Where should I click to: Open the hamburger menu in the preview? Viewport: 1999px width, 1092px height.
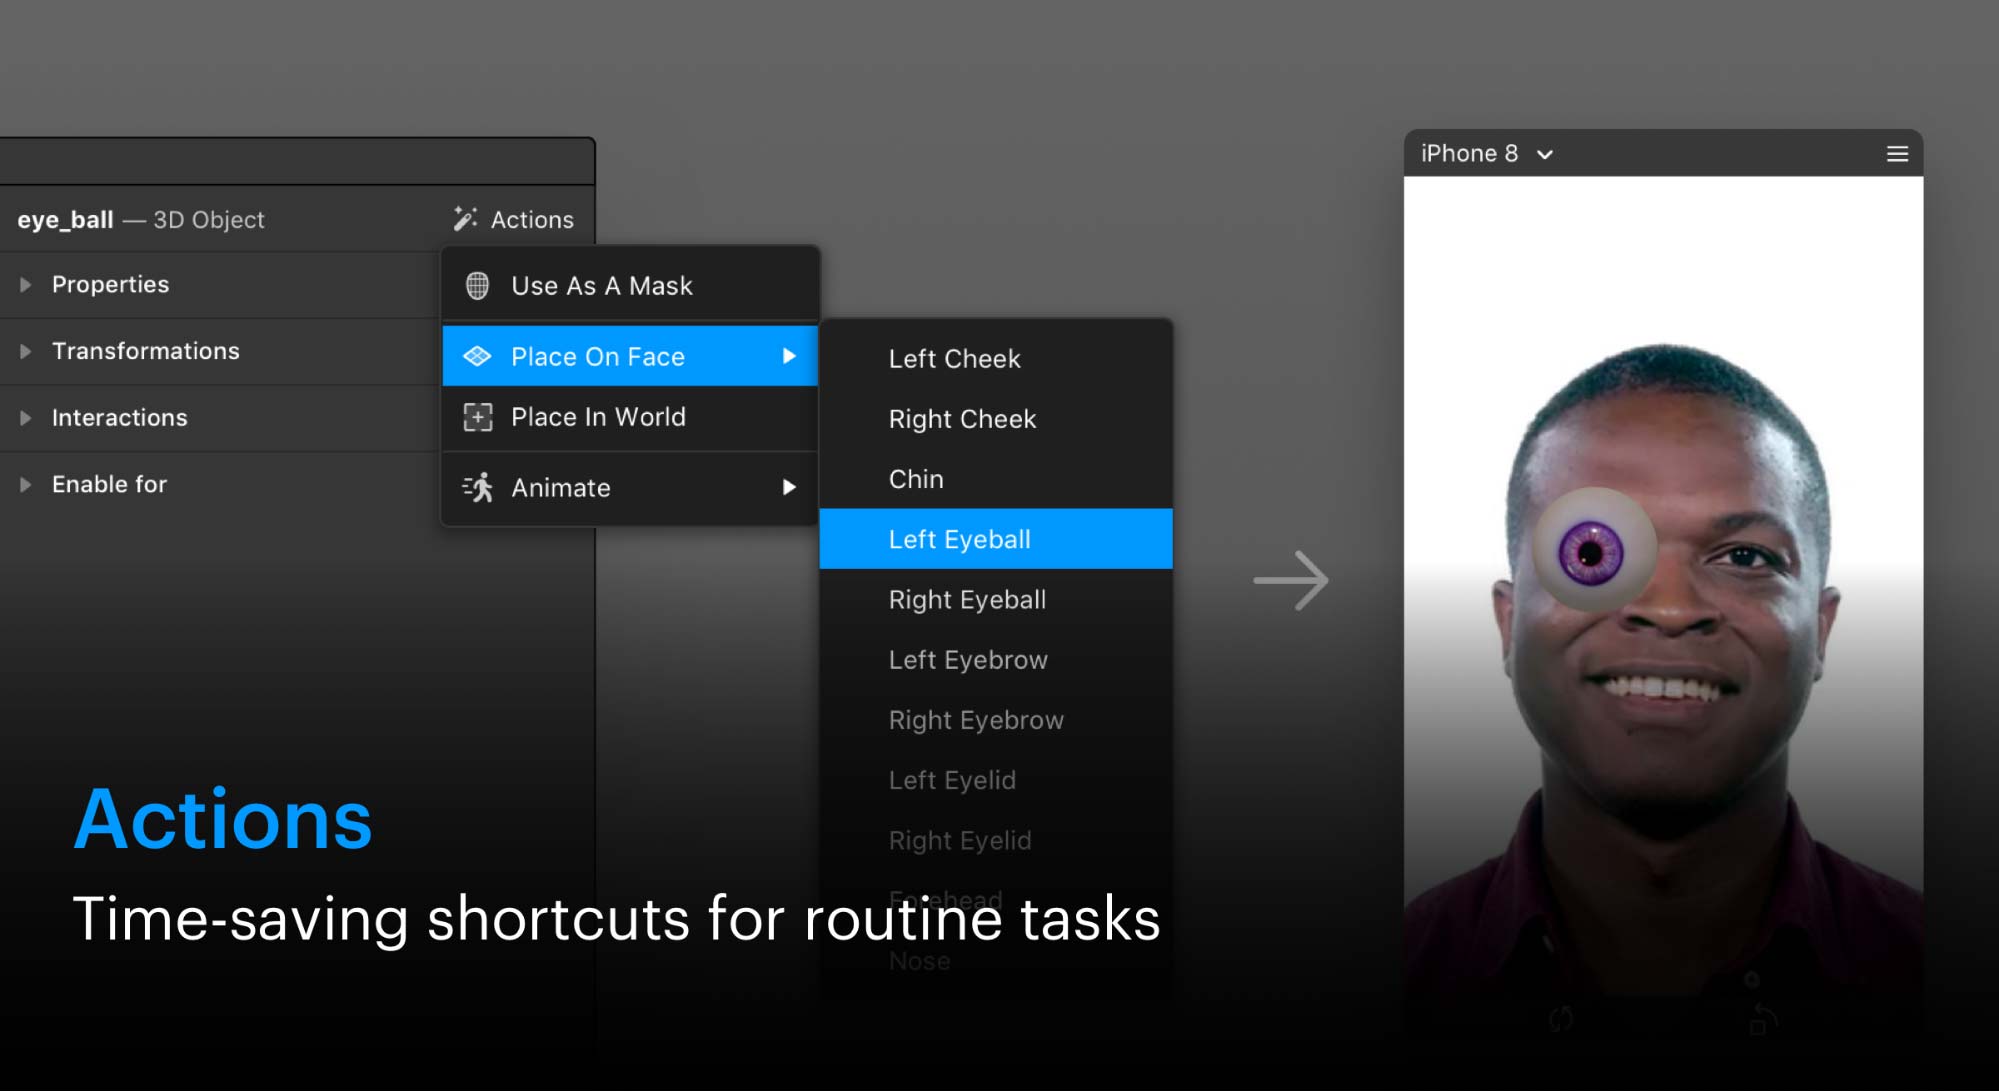click(1897, 154)
